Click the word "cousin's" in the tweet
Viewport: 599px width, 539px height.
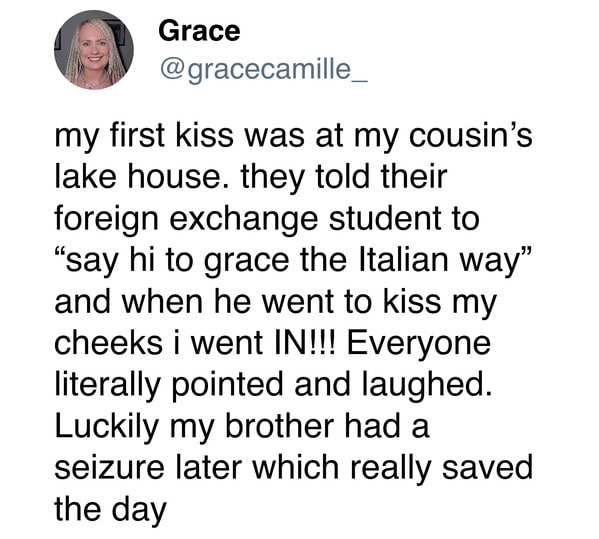[470, 136]
